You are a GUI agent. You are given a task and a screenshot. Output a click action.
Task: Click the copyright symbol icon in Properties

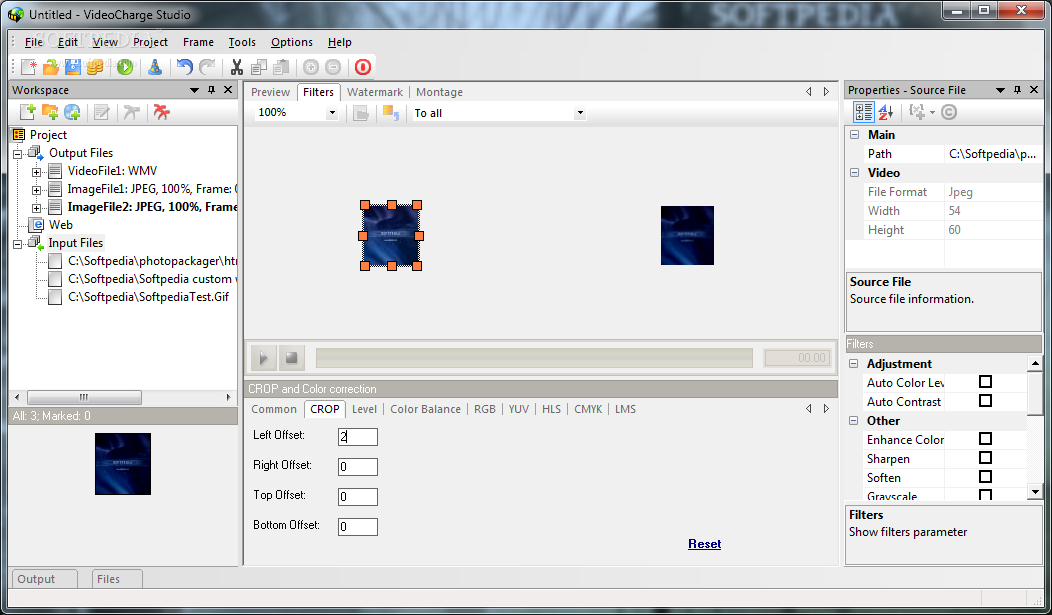click(949, 112)
